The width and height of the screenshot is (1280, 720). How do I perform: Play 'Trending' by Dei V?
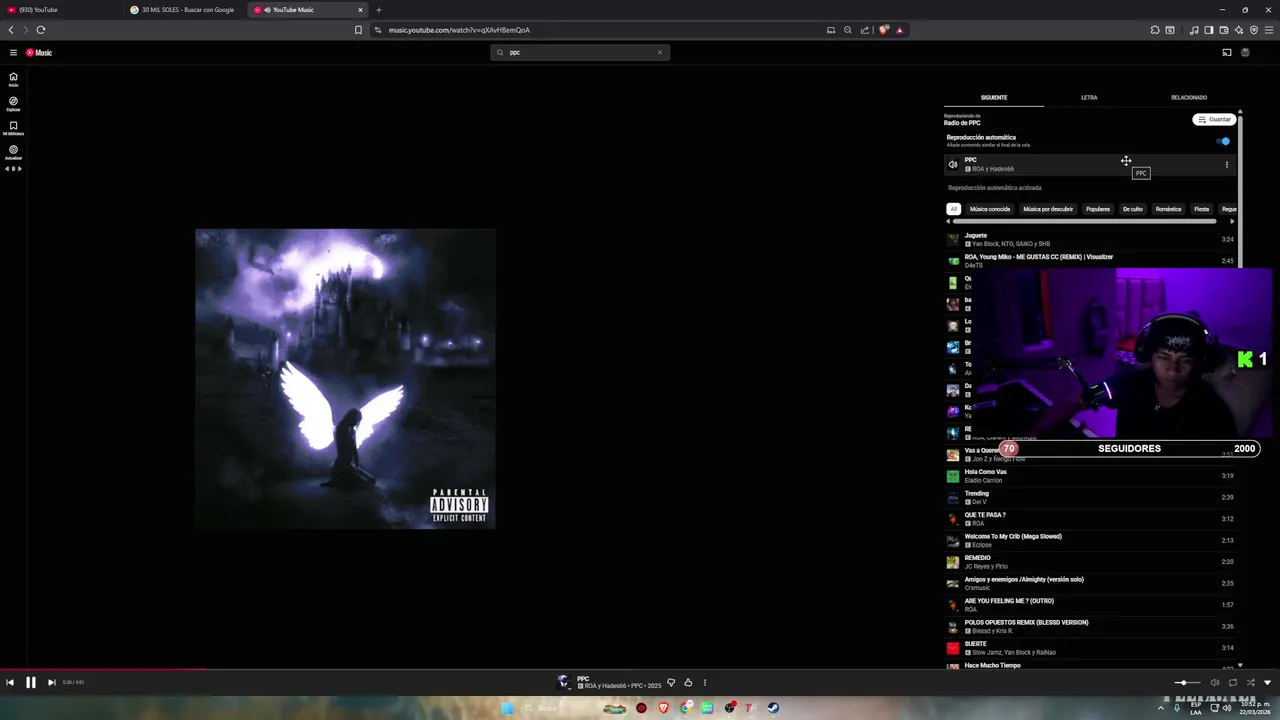click(x=1090, y=497)
